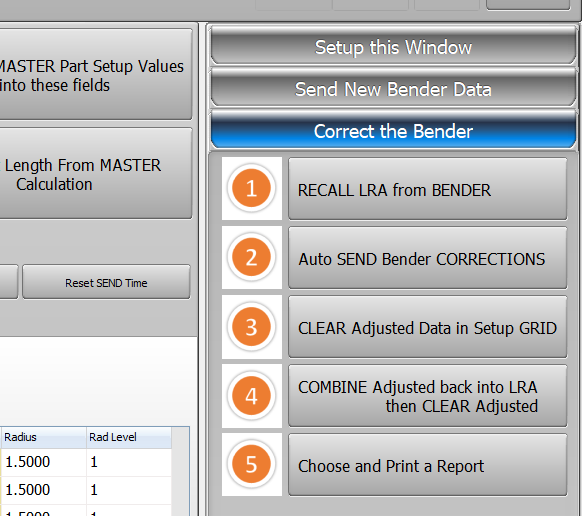Click Choose and Print a Report button
Image resolution: width=582 pixels, height=516 pixels.
428,465
